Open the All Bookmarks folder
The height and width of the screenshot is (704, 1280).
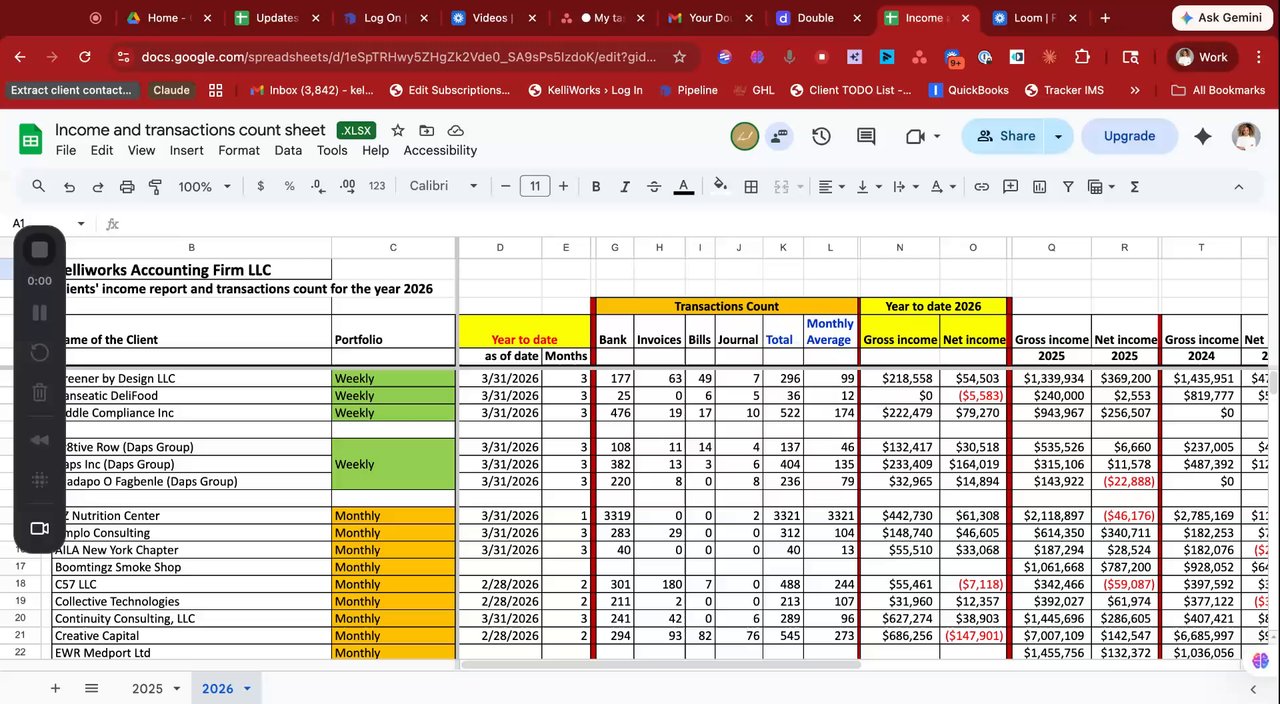point(1219,90)
